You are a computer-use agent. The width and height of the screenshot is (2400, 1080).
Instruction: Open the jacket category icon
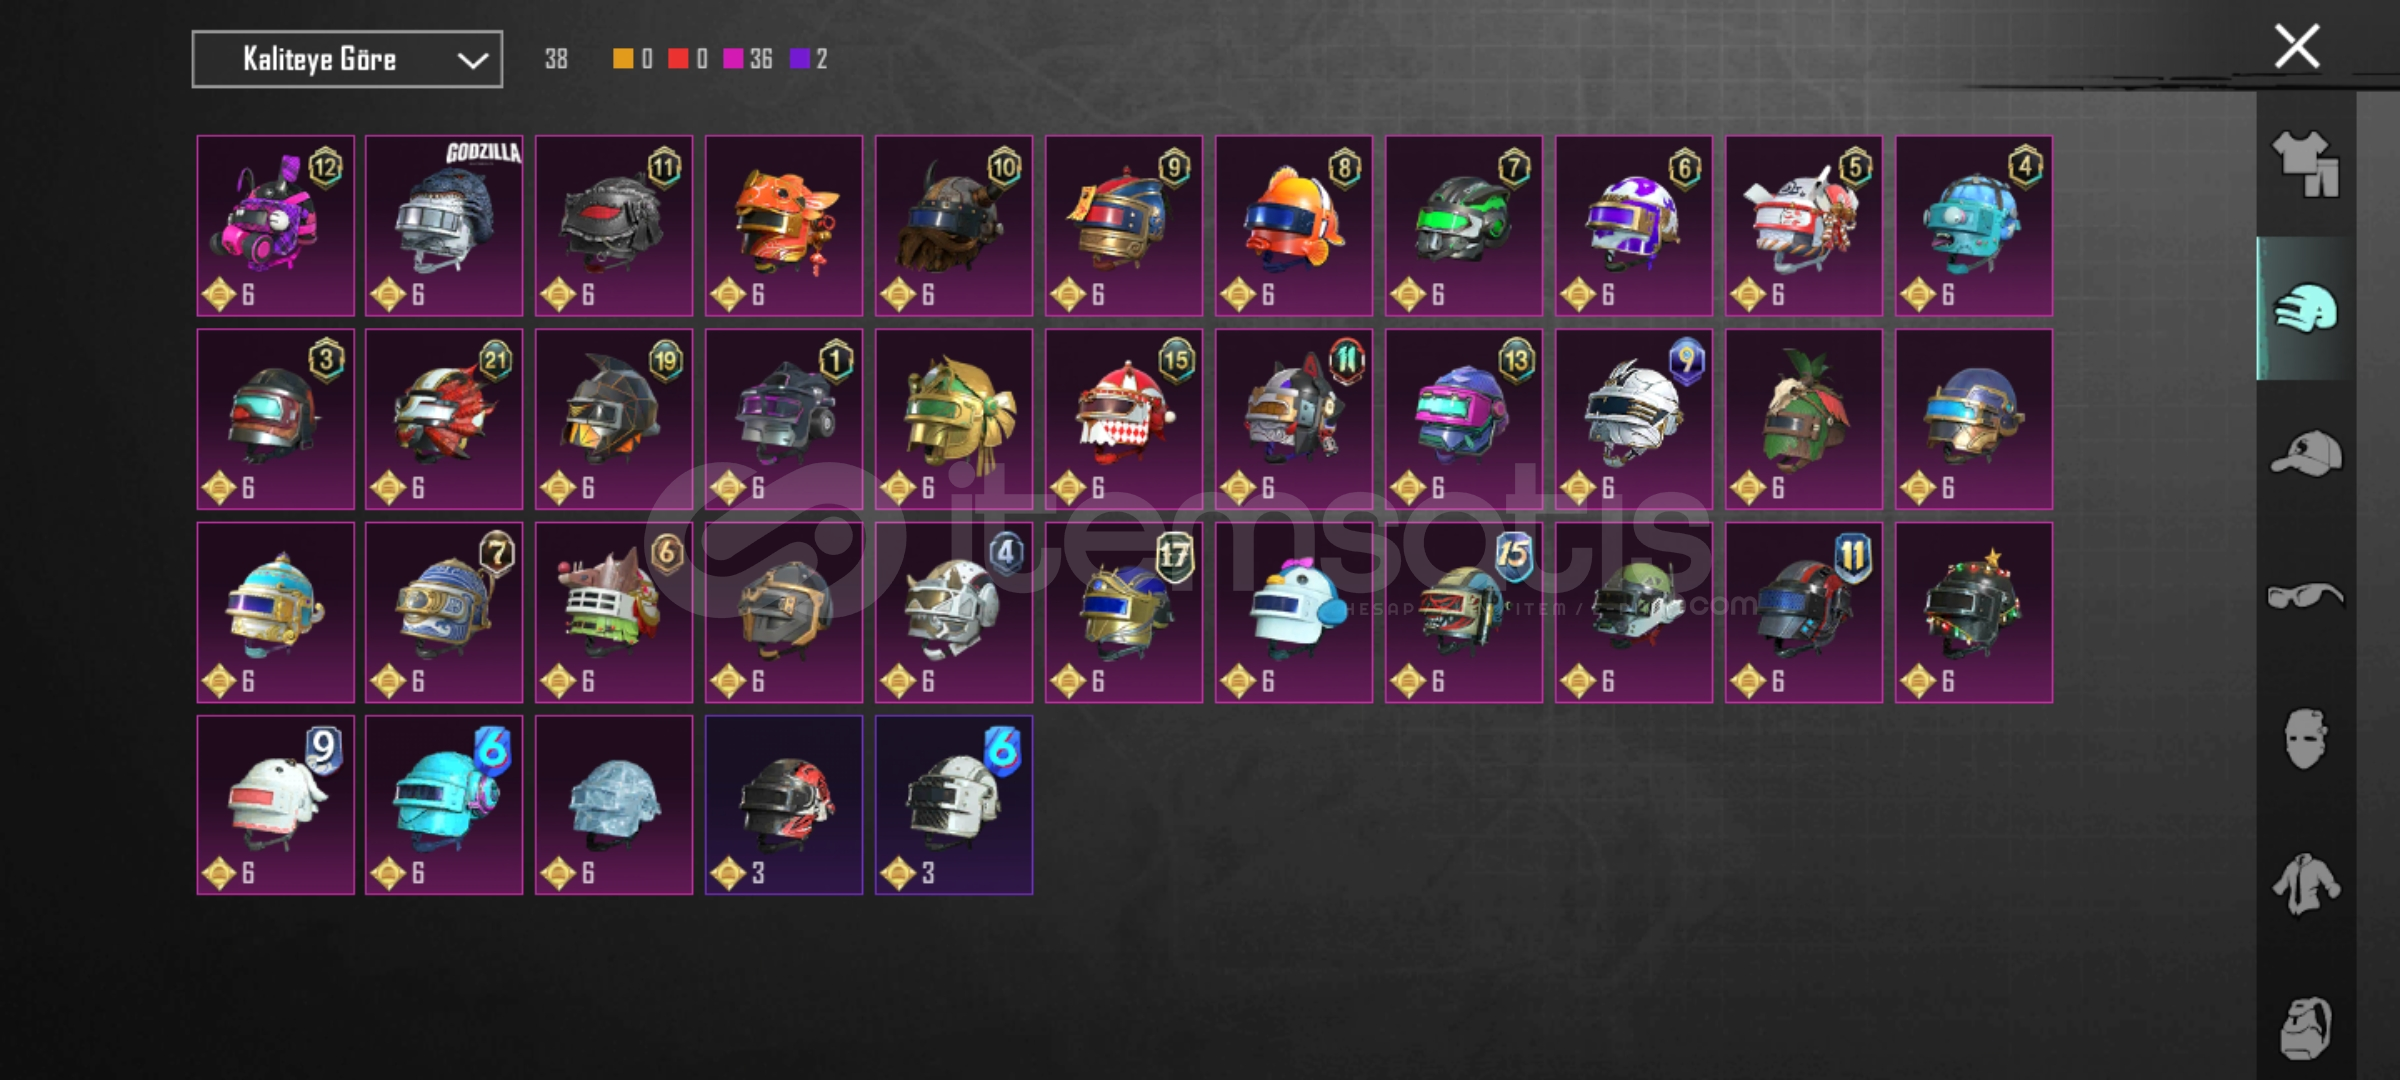(2305, 883)
